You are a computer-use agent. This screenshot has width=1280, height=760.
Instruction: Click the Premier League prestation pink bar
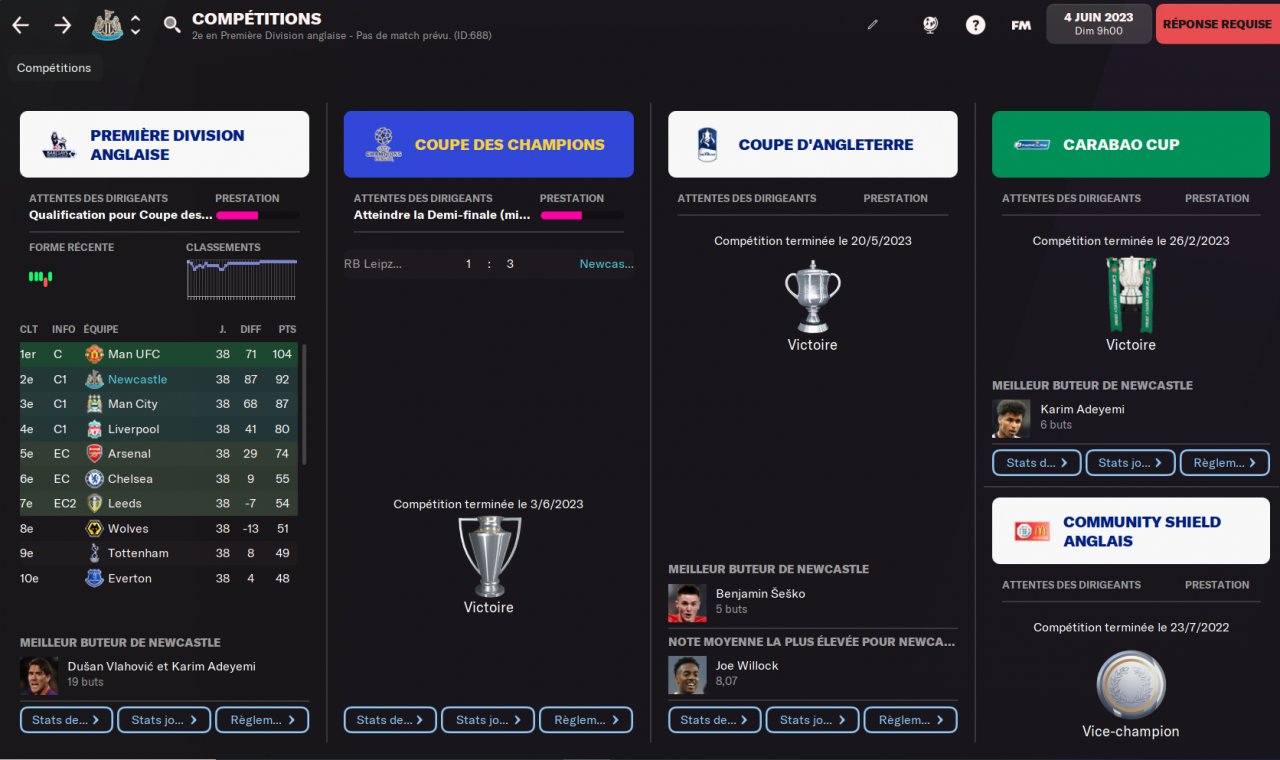[x=238, y=215]
